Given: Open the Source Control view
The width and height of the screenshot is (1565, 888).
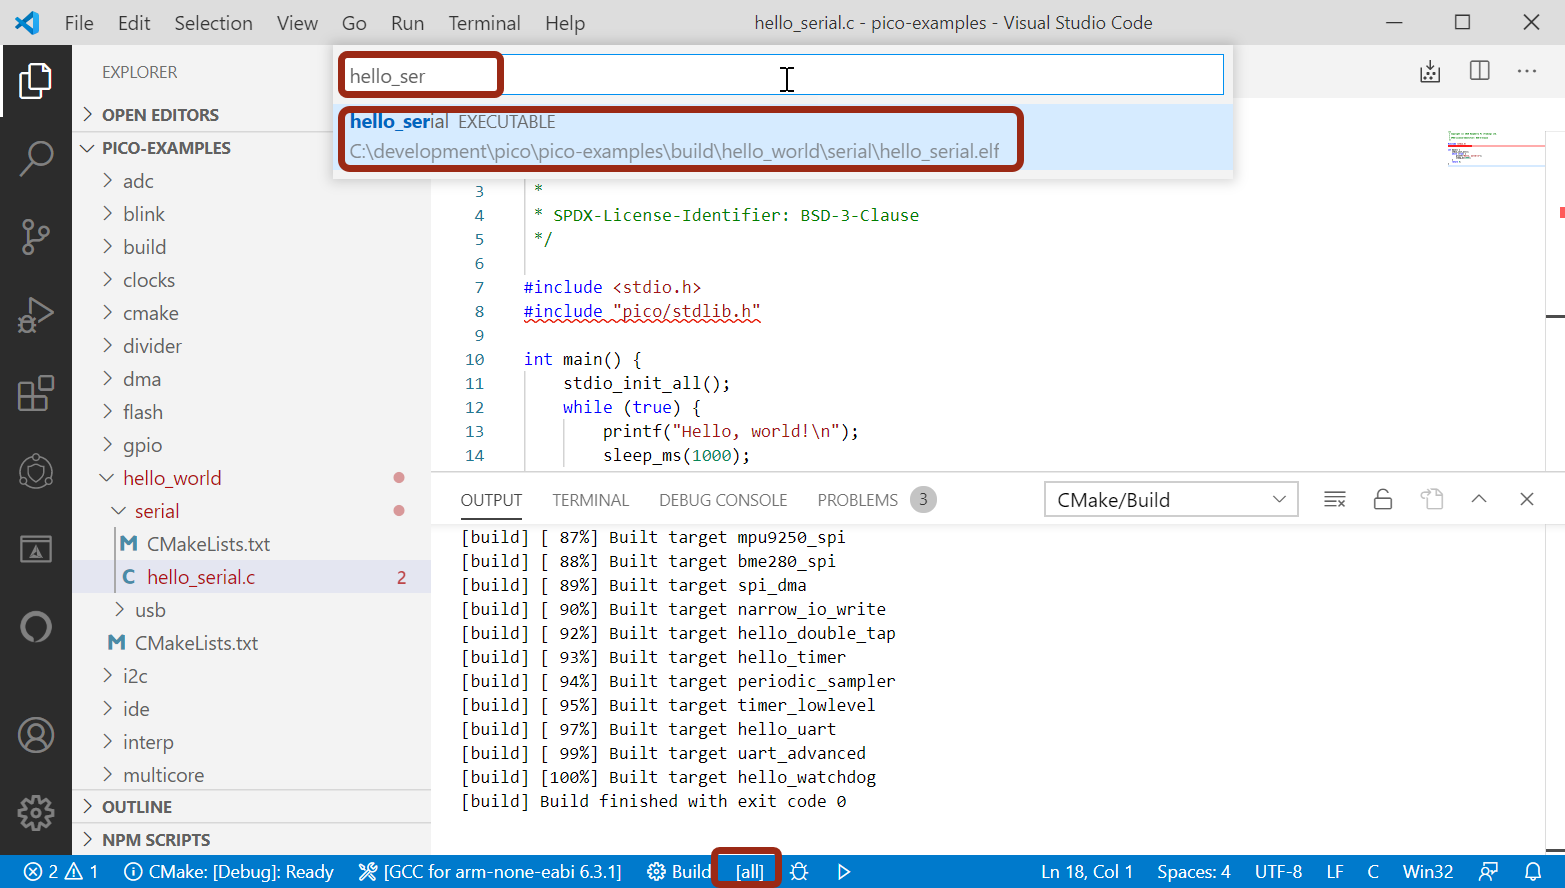Looking at the screenshot, I should tap(36, 237).
